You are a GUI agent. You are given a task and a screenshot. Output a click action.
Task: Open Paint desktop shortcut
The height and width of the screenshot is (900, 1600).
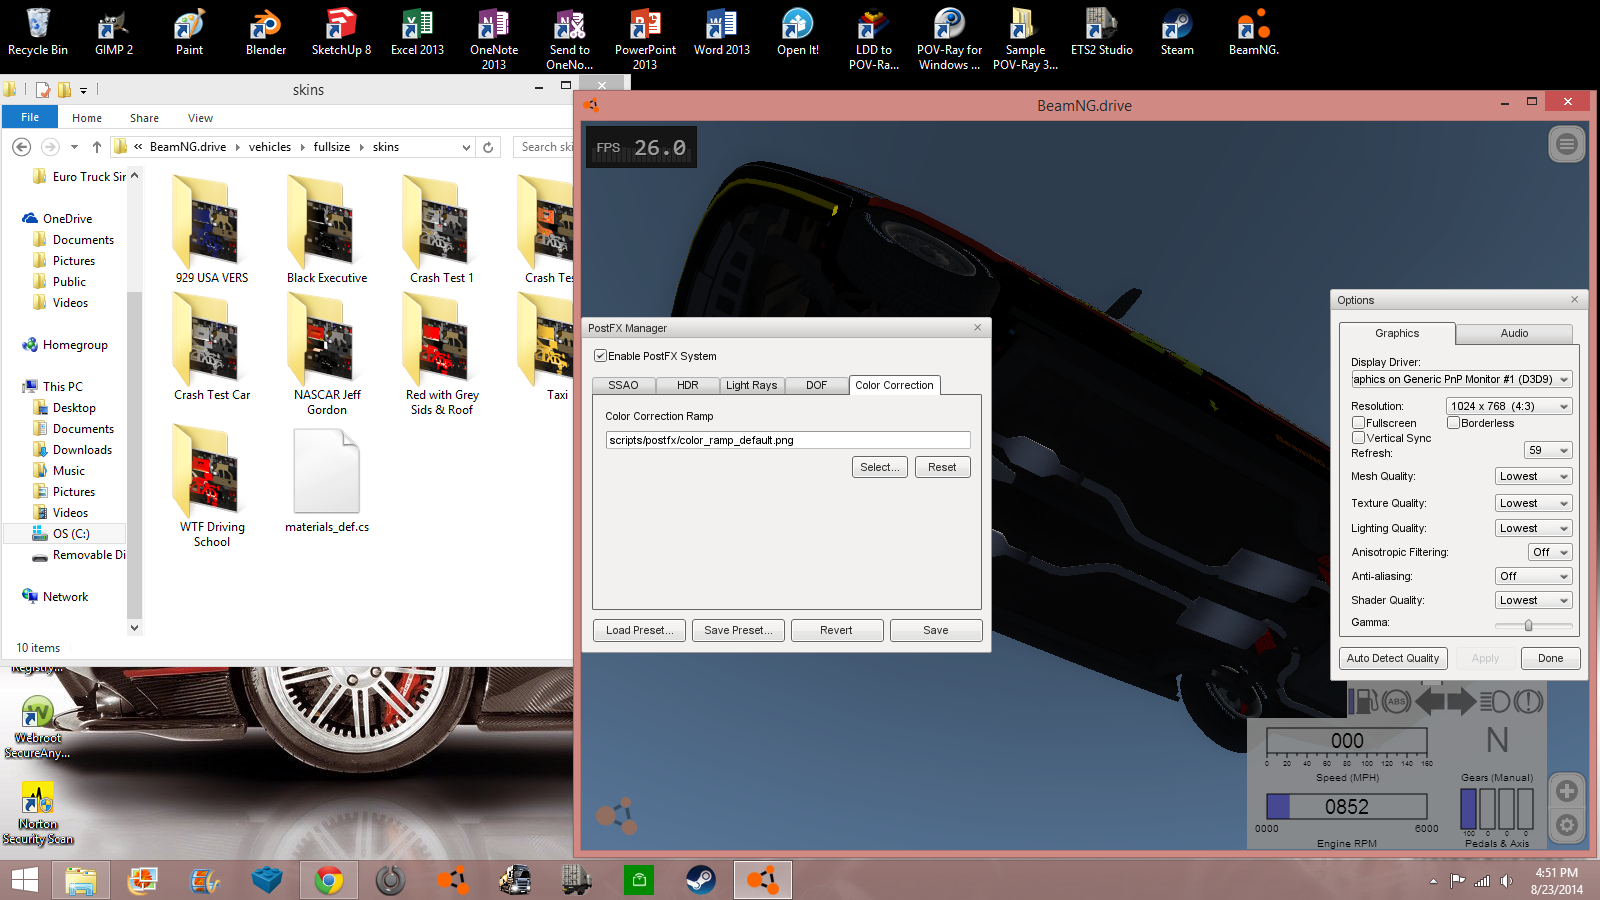pos(190,32)
